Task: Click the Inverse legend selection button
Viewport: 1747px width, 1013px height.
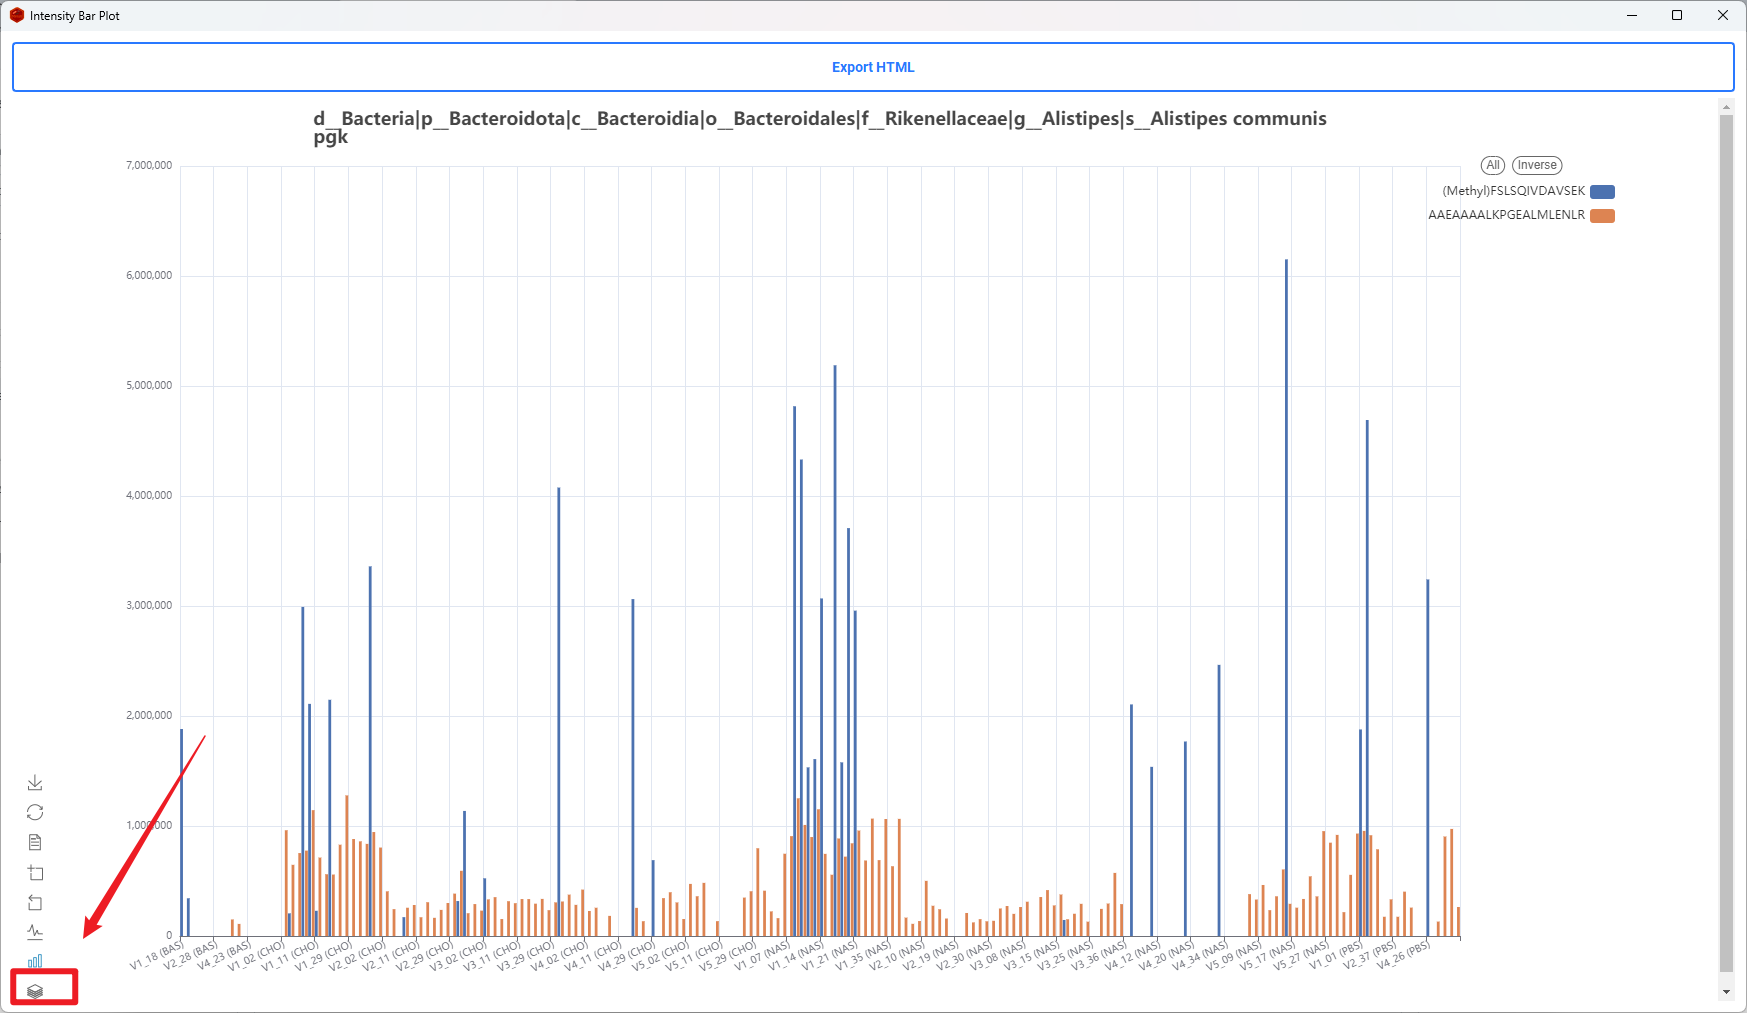Action: [x=1537, y=165]
